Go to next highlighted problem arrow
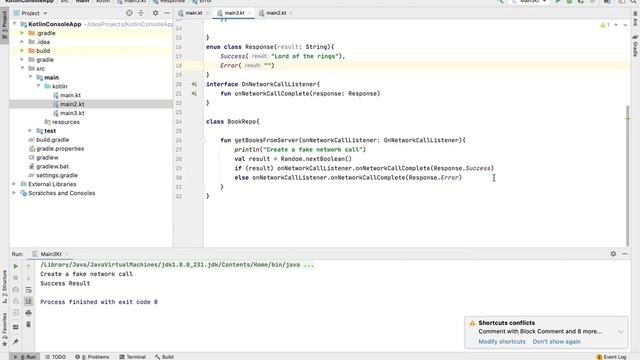 pos(625,25)
